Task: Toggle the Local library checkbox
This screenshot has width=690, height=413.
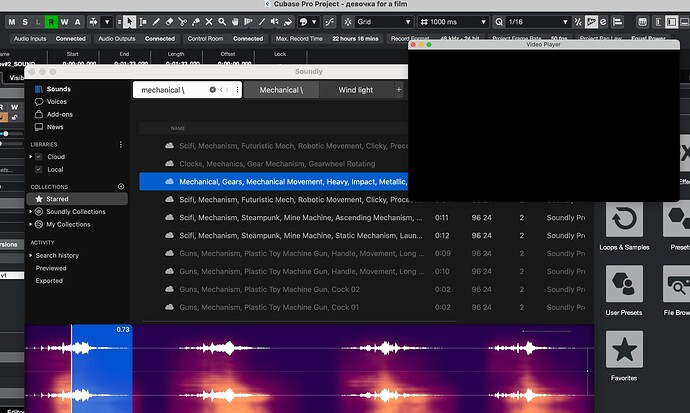Action: pyautogui.click(x=39, y=169)
